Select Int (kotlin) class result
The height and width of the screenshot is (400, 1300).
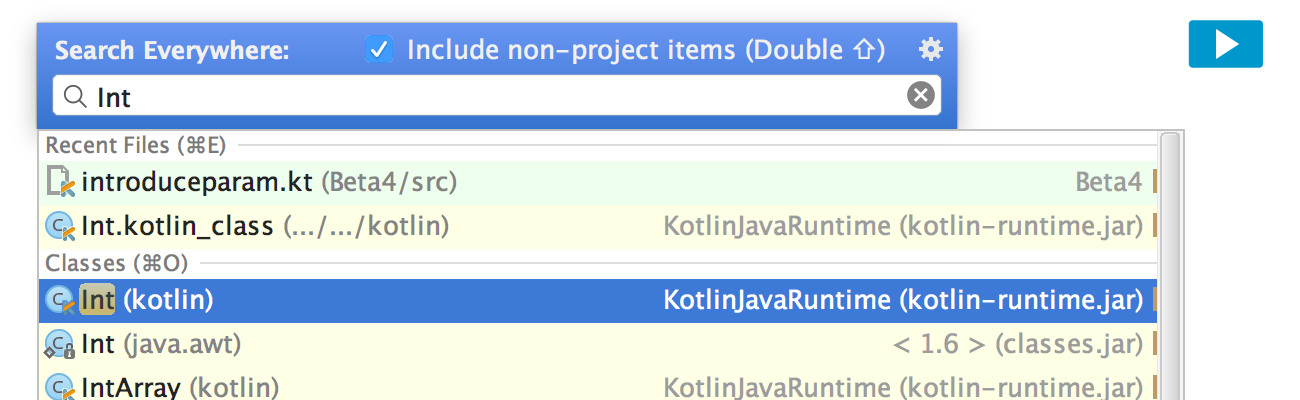(170, 299)
